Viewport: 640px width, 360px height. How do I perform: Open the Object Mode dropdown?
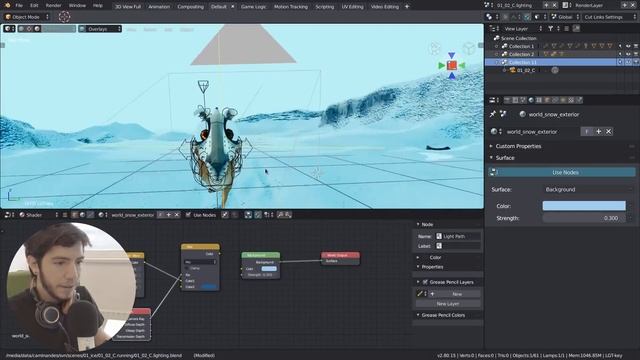27,17
